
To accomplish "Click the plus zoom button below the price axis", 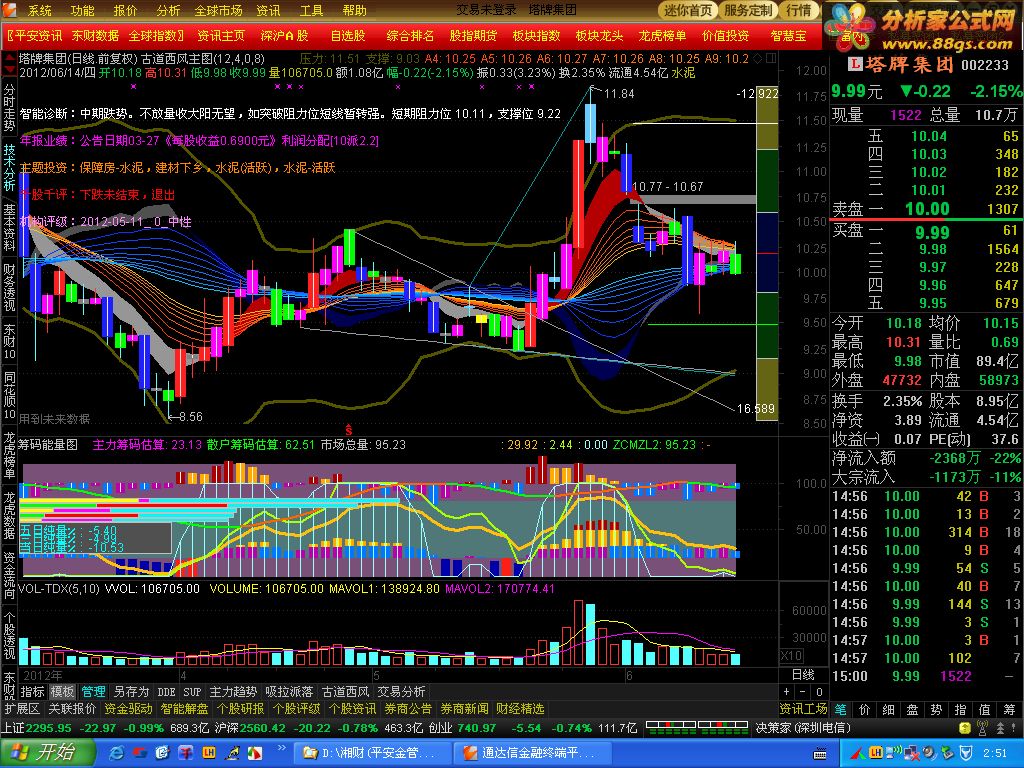I will [787, 692].
